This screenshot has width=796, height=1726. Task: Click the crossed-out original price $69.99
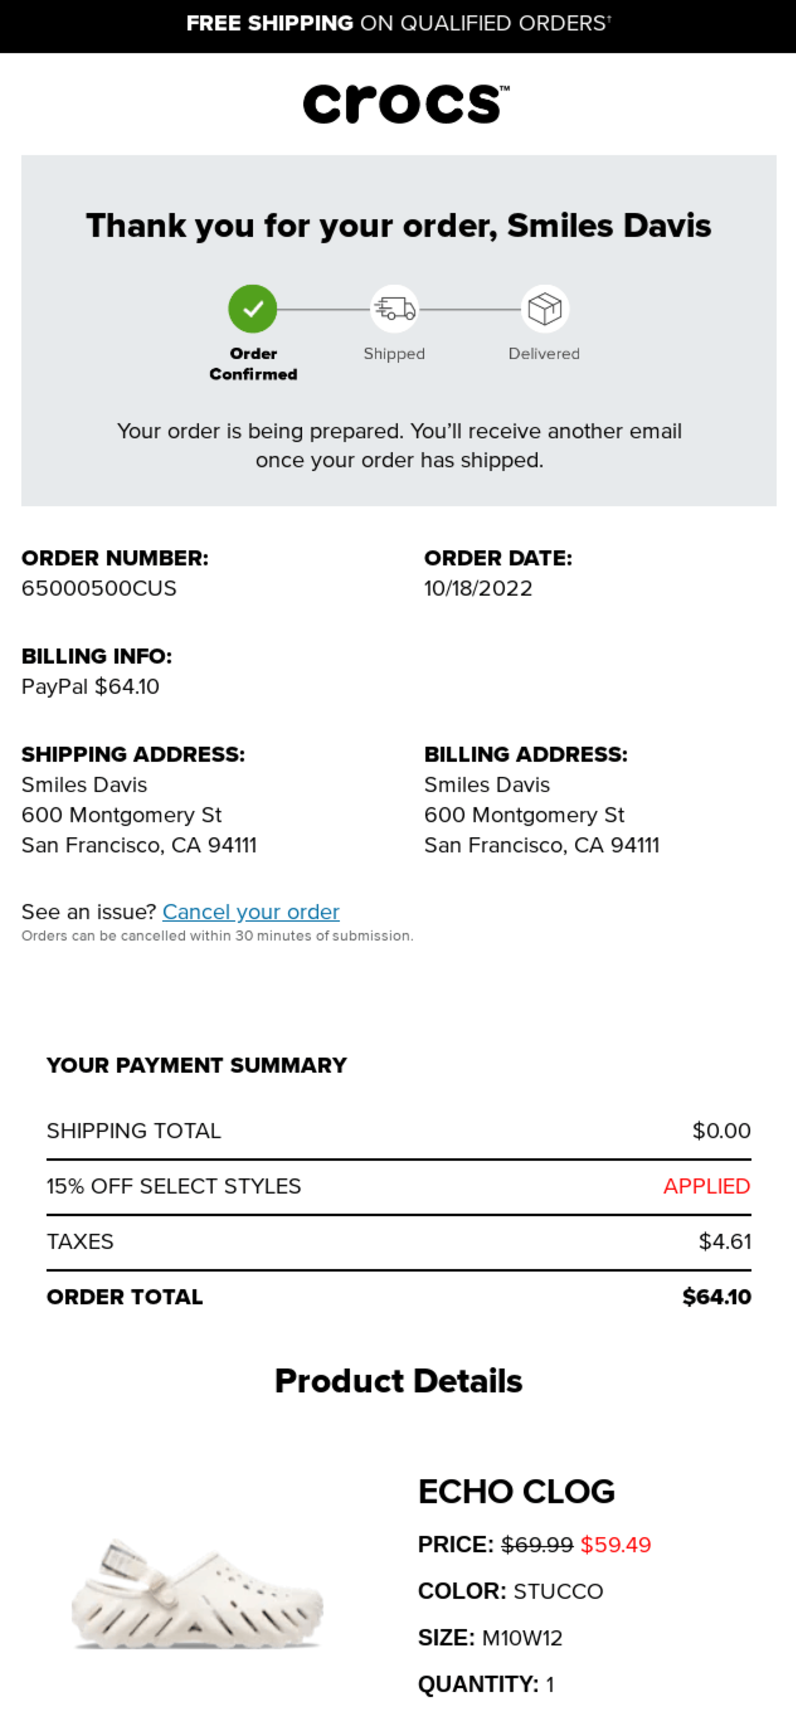coord(537,1545)
